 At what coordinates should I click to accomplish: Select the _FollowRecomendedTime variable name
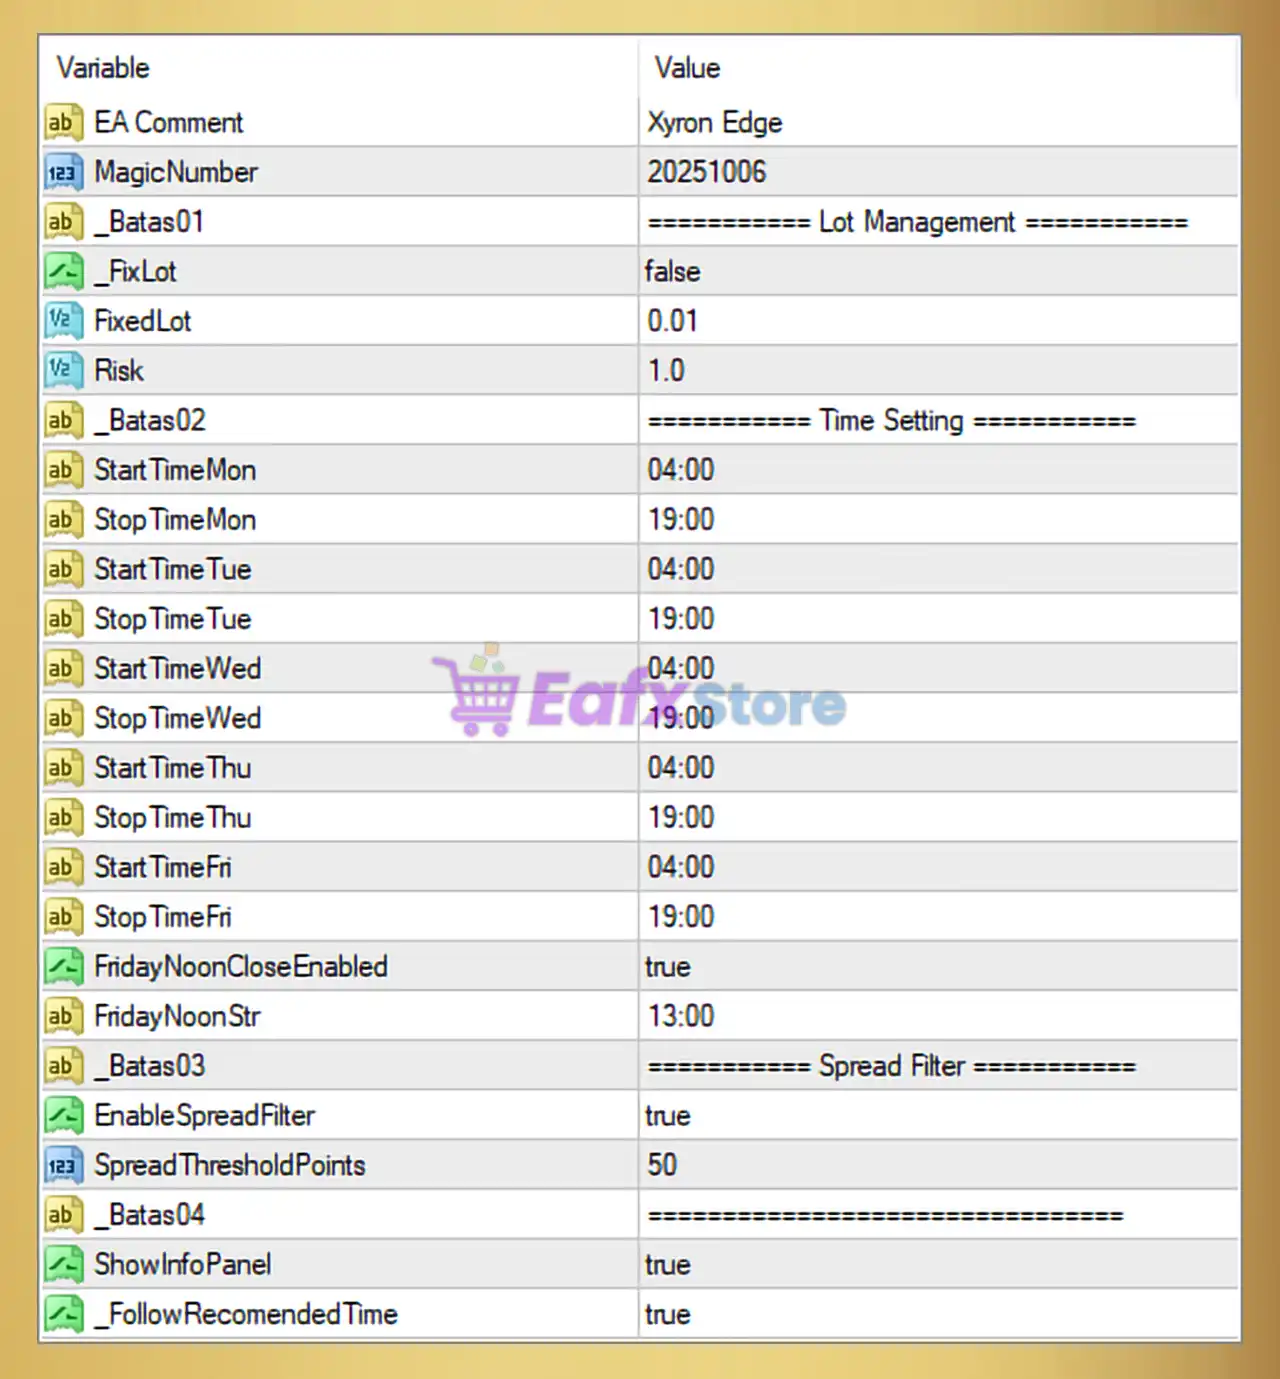point(246,1314)
